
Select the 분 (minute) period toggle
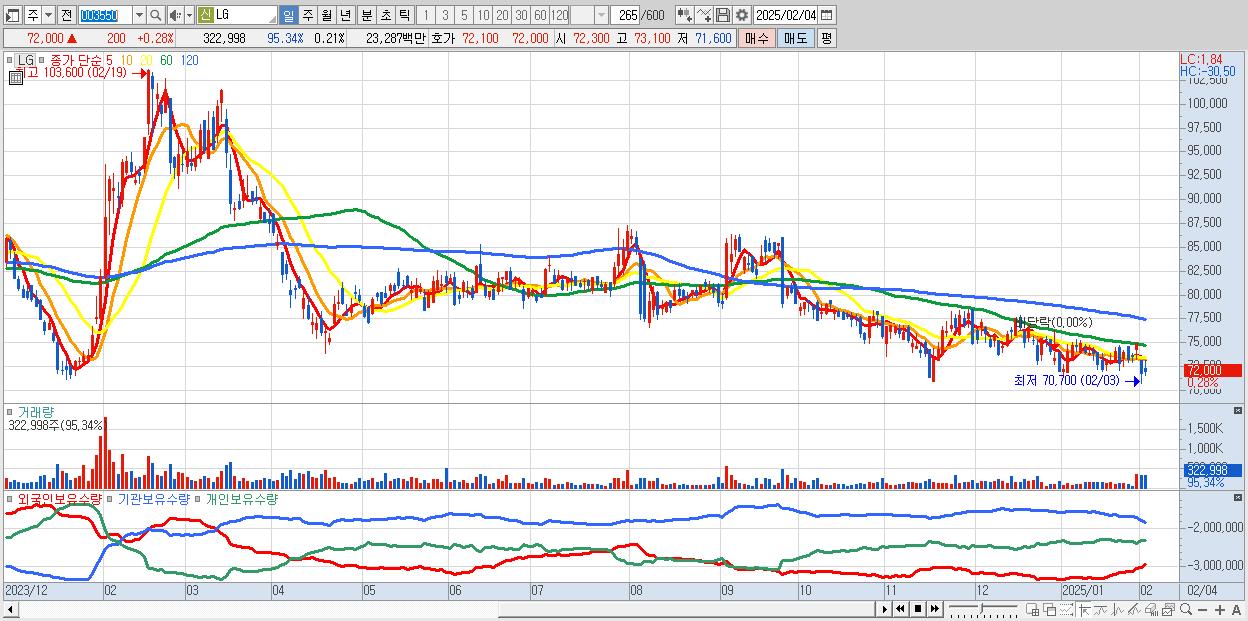point(367,15)
